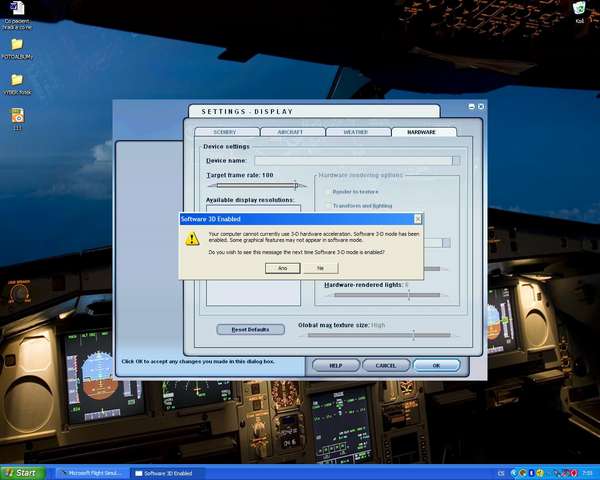Open the FOTO ALBUM desktop folder
600x480 pixels.
[17, 49]
